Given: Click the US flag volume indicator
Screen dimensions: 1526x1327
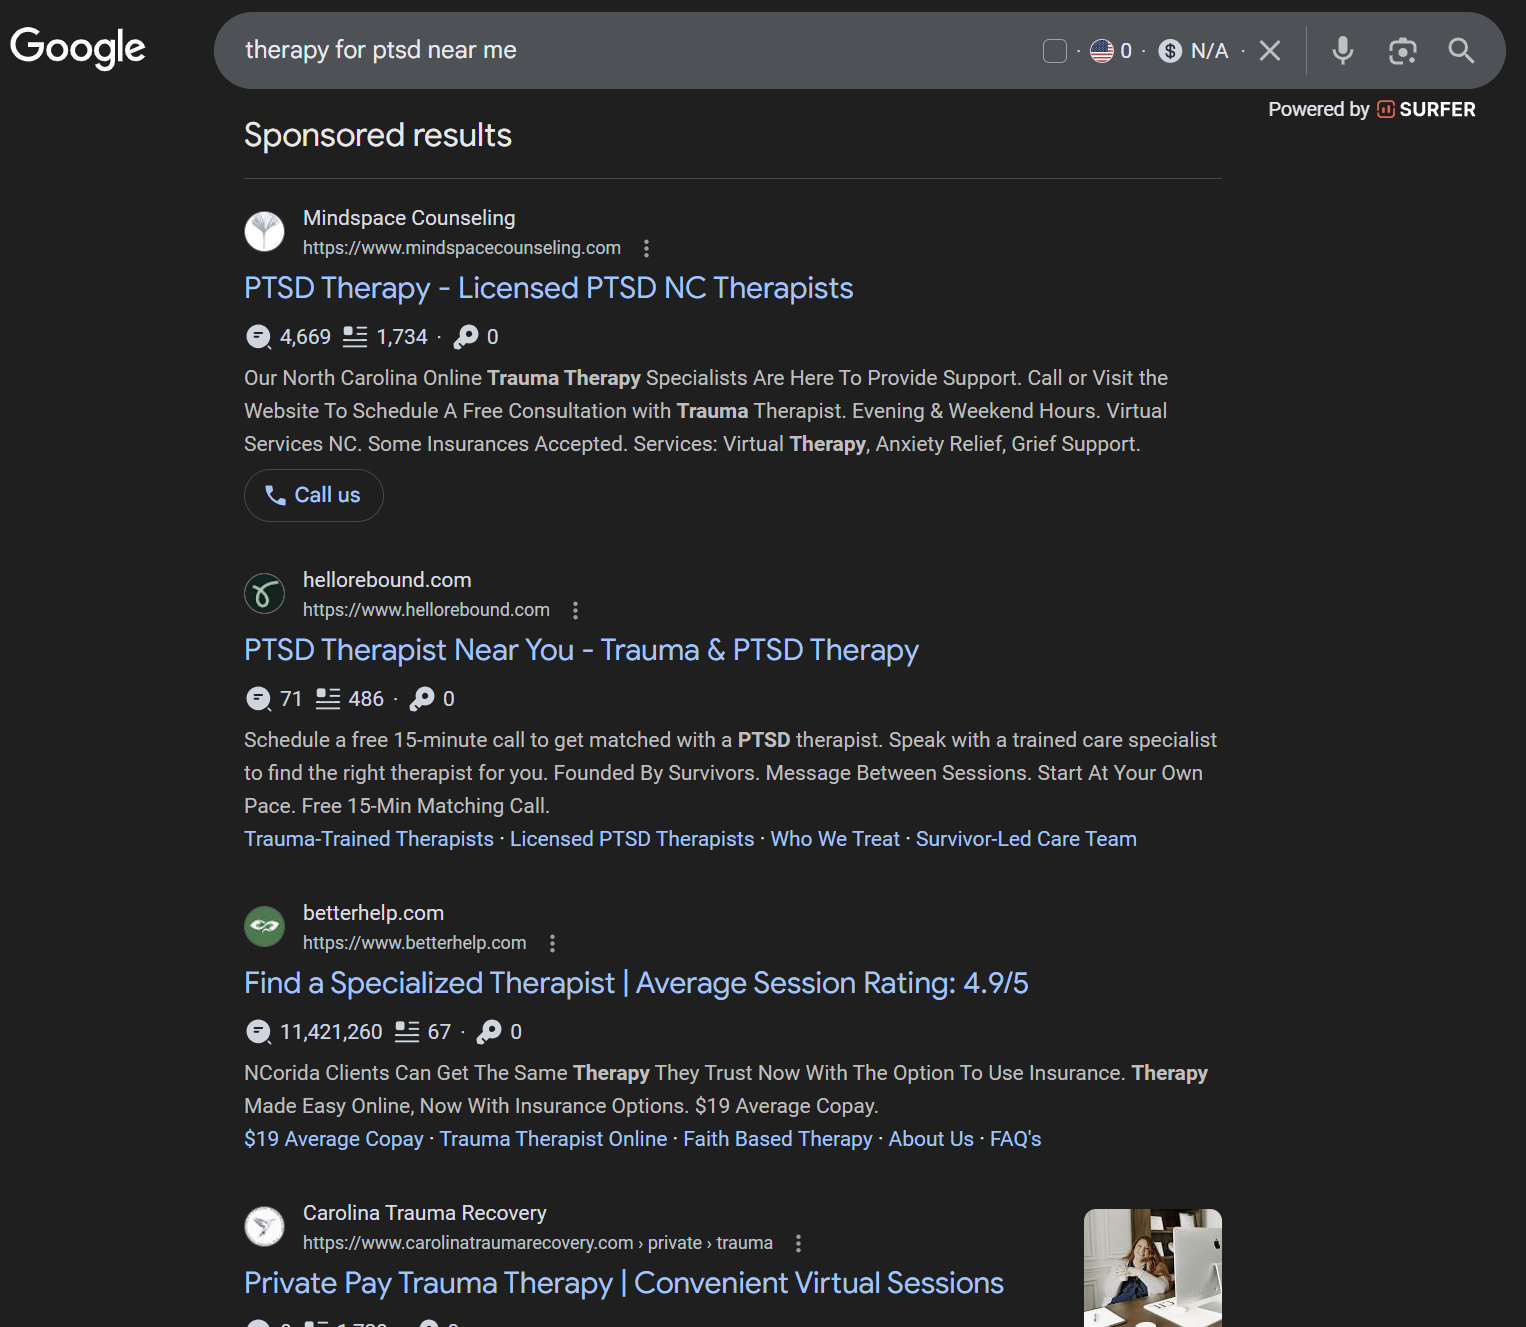Looking at the screenshot, I should tap(1102, 51).
